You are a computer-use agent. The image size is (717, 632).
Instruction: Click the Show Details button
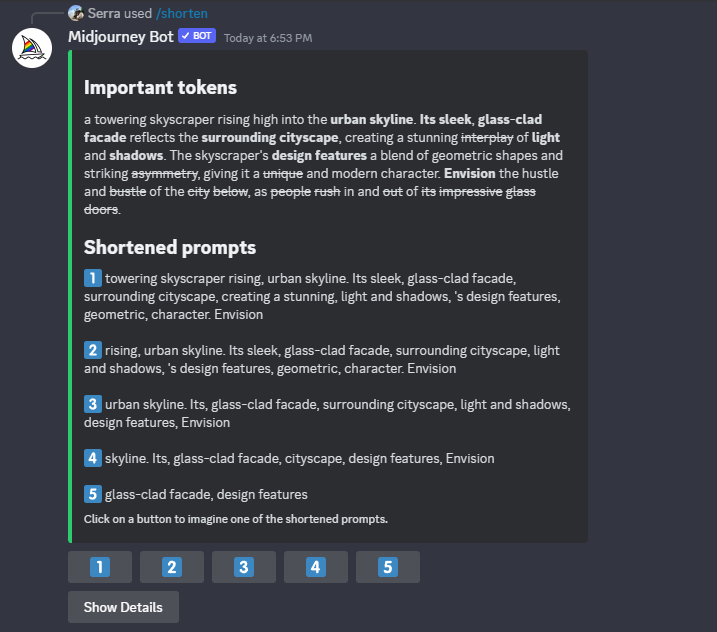123,607
